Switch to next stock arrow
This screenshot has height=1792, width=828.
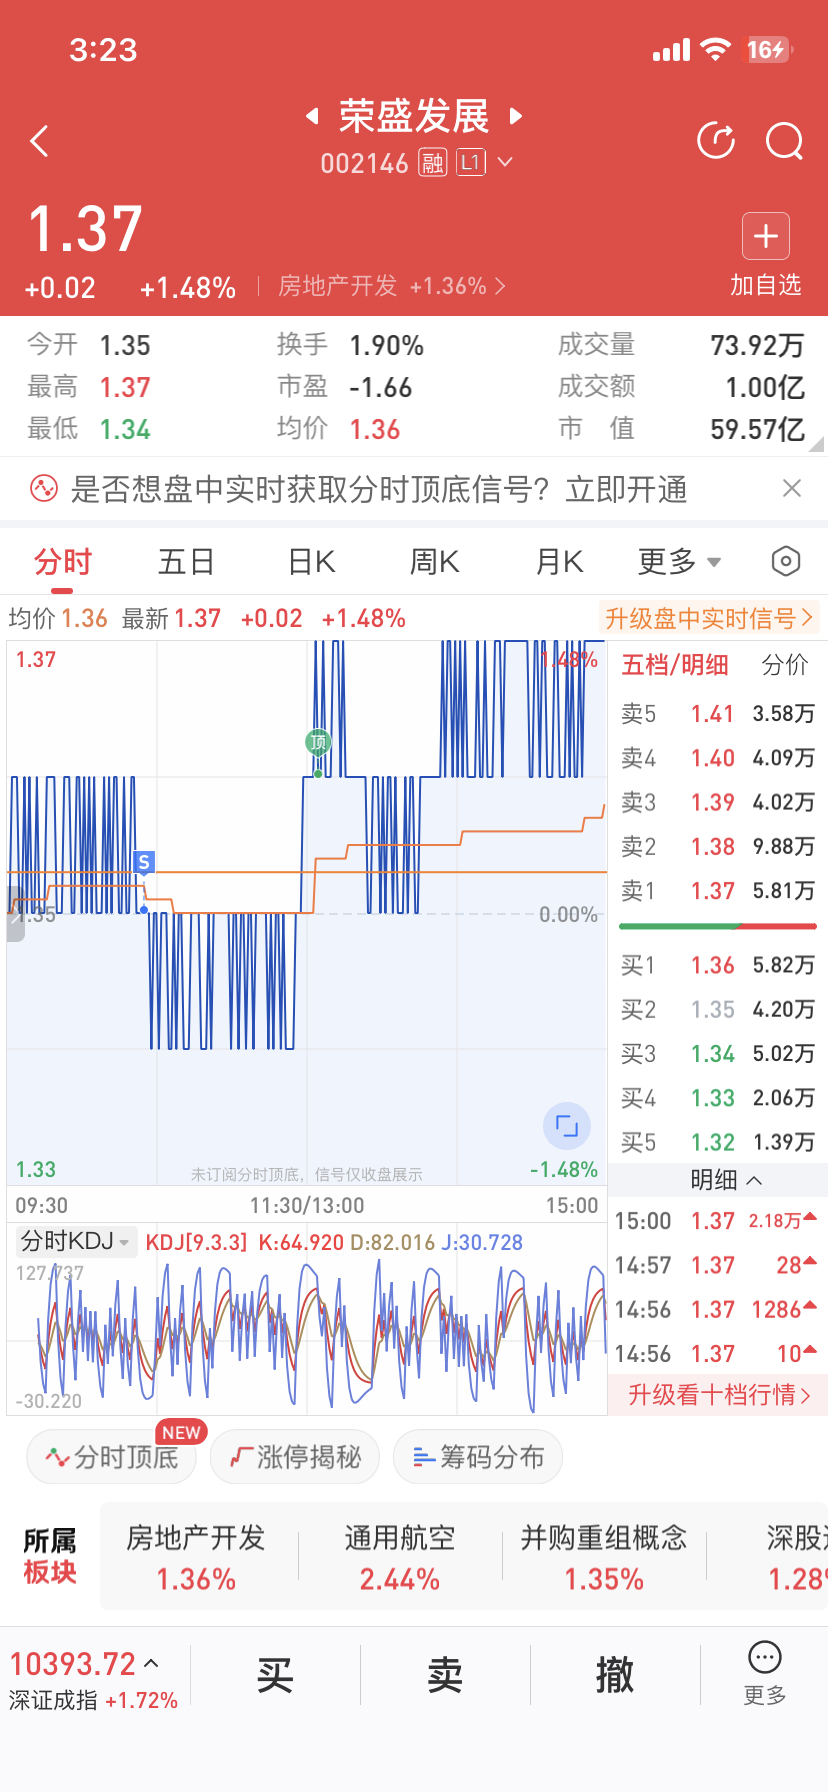[x=516, y=116]
